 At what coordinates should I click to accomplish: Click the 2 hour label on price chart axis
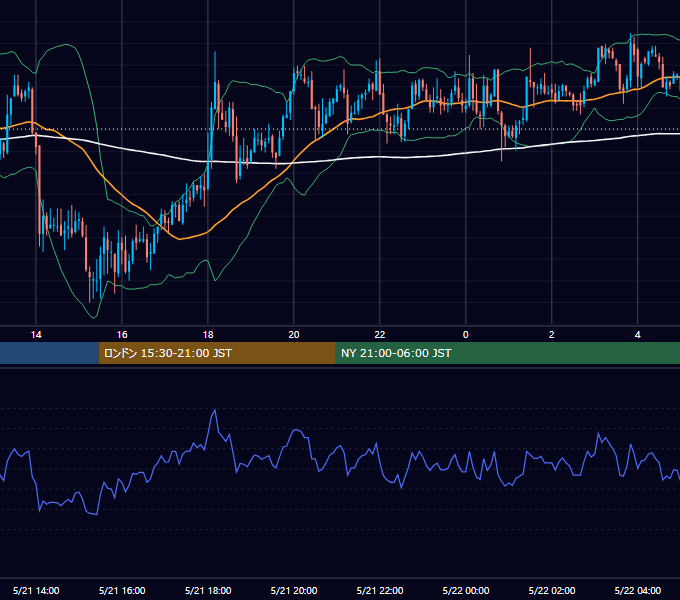tap(551, 334)
